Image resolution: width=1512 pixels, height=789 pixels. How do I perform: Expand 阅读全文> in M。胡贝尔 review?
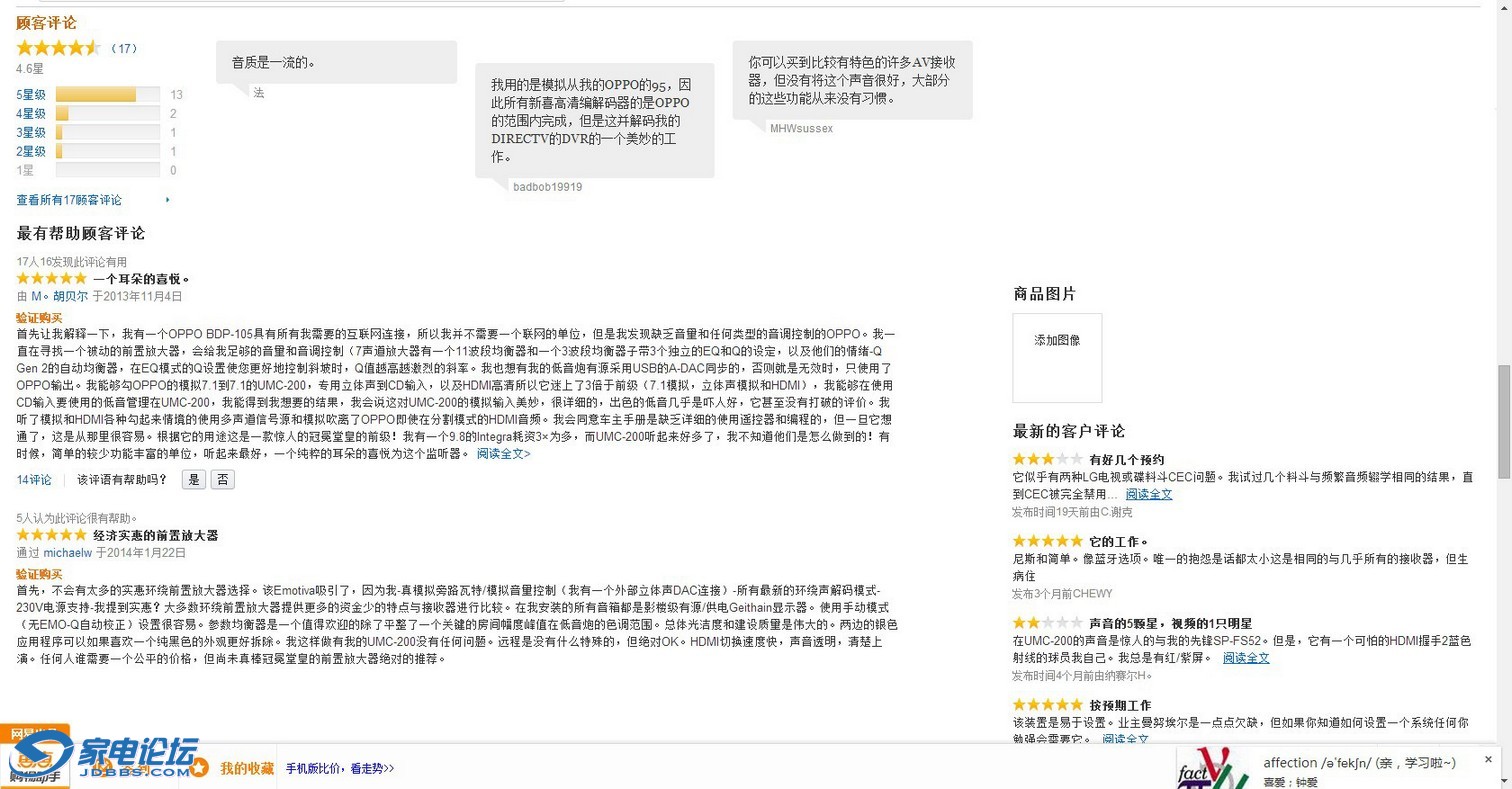pos(503,454)
